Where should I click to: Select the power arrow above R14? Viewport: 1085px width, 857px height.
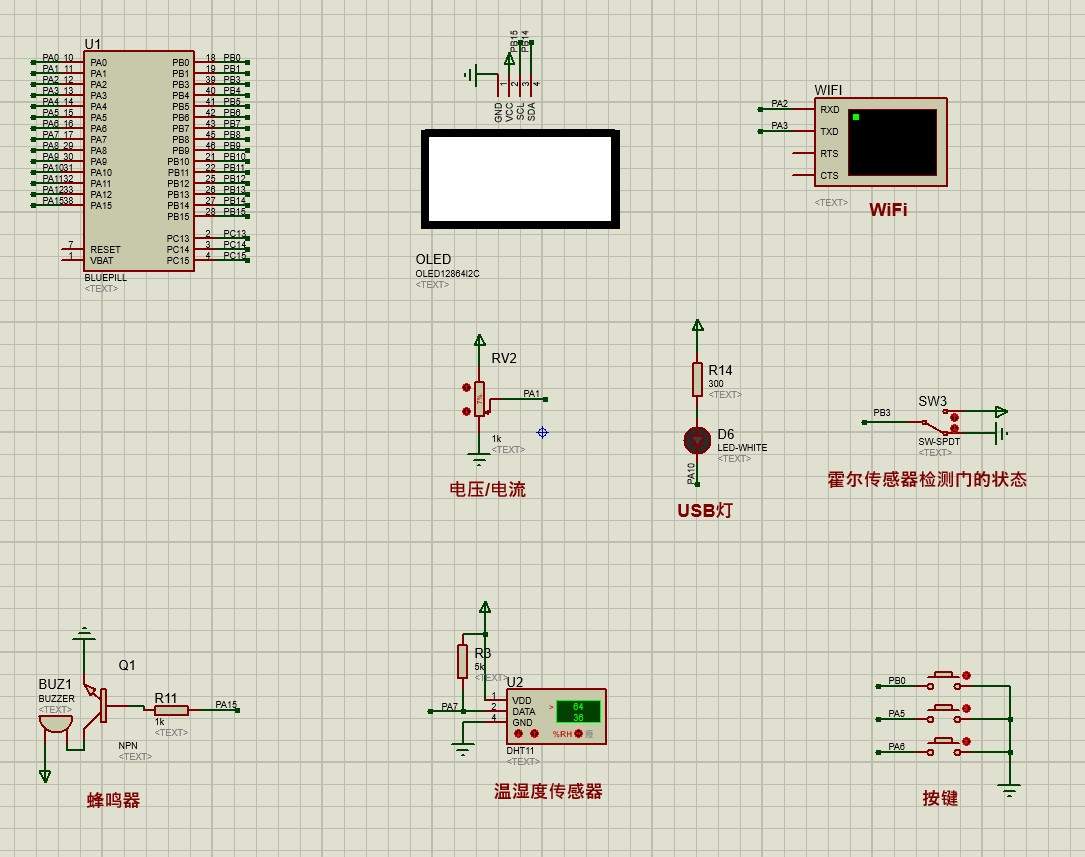pos(698,325)
